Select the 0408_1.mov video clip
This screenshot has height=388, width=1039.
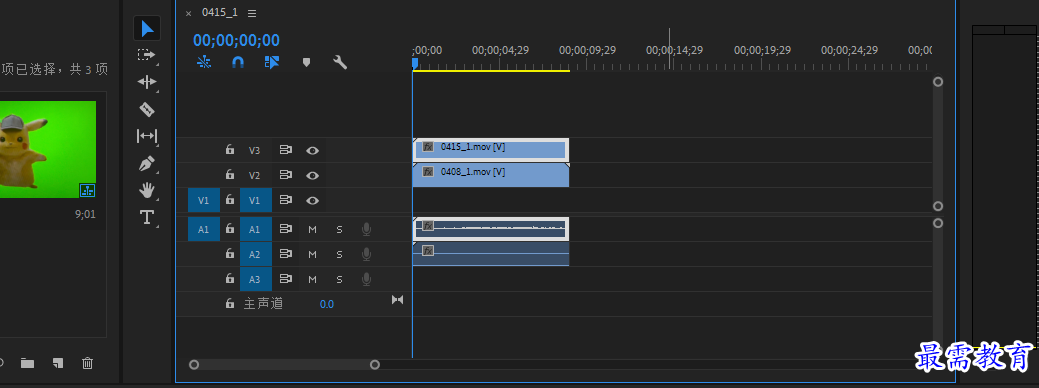(x=490, y=175)
